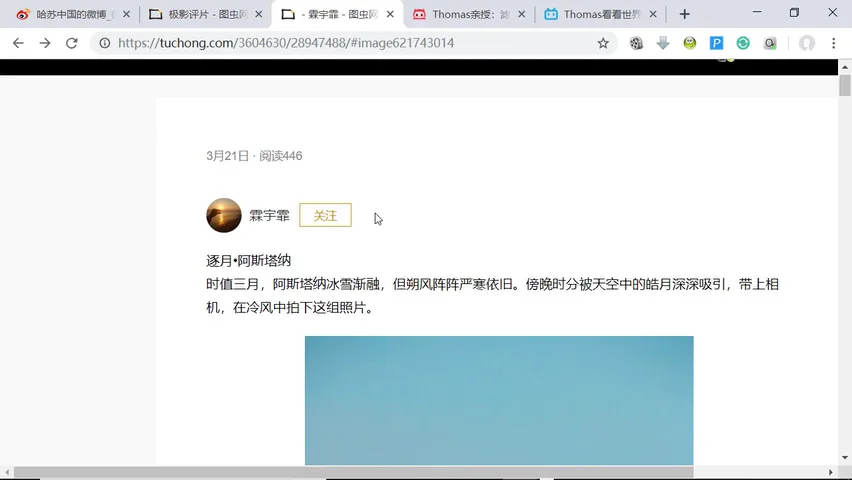Open the blue P extension icon
Image resolution: width=852 pixels, height=480 pixels.
716,43
